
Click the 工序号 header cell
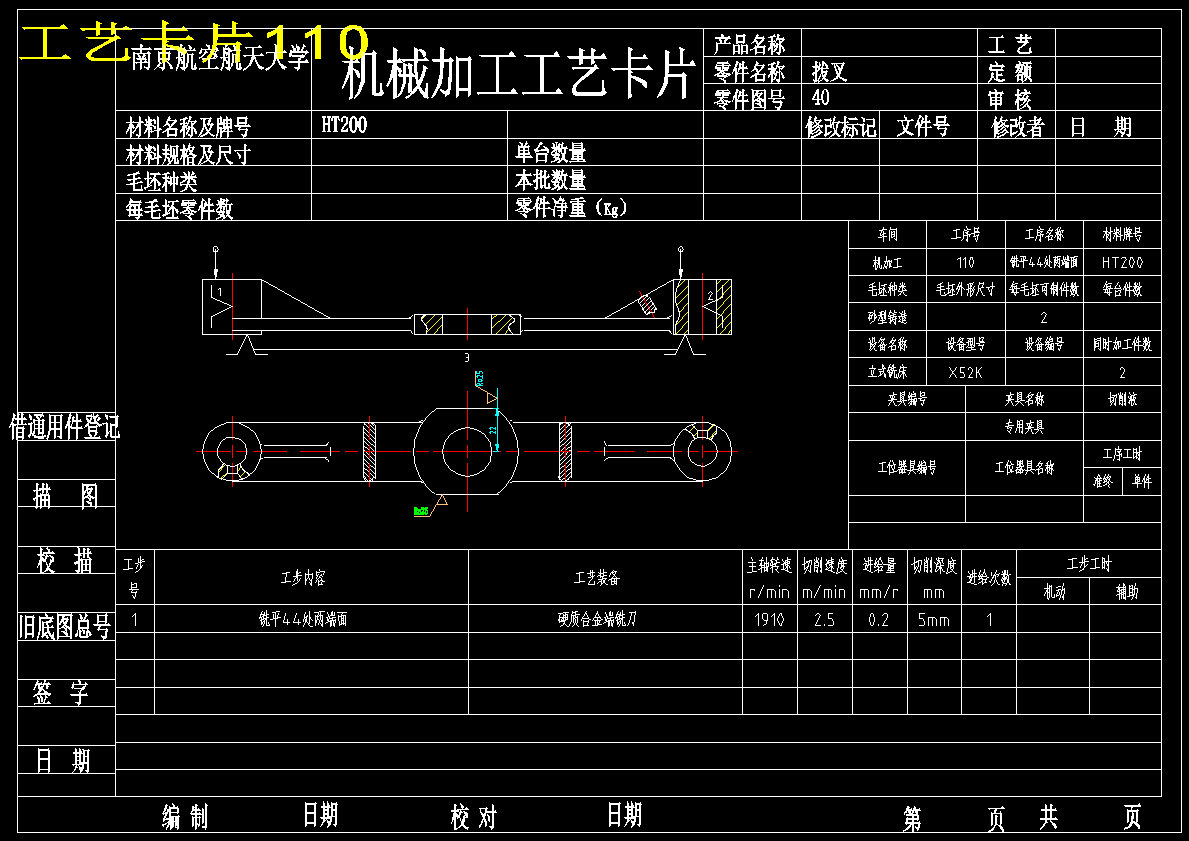click(965, 234)
